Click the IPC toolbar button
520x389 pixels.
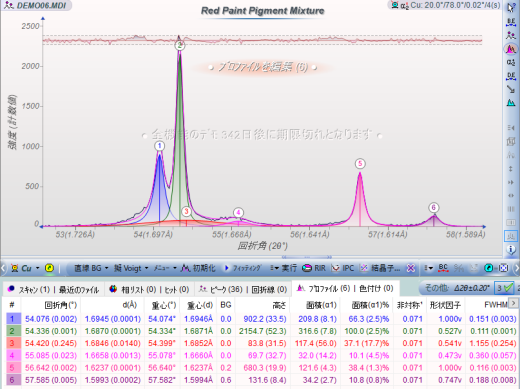coord(343,268)
